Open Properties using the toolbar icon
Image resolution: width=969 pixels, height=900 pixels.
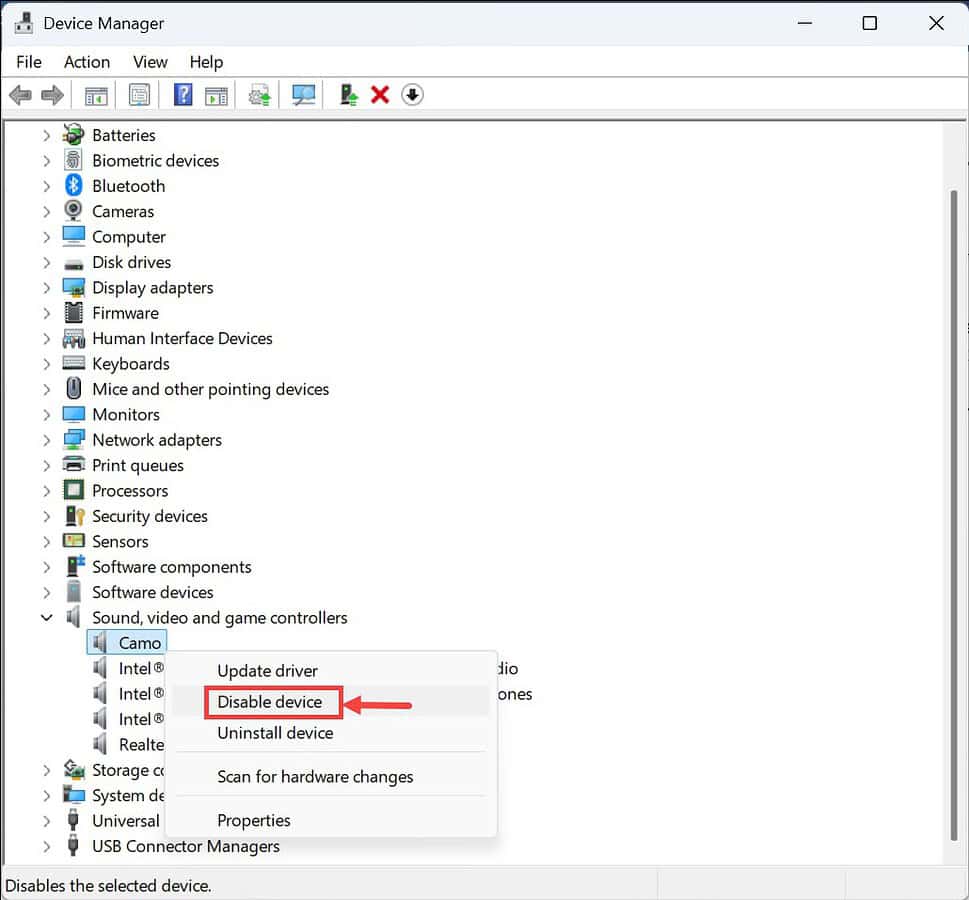pos(139,94)
